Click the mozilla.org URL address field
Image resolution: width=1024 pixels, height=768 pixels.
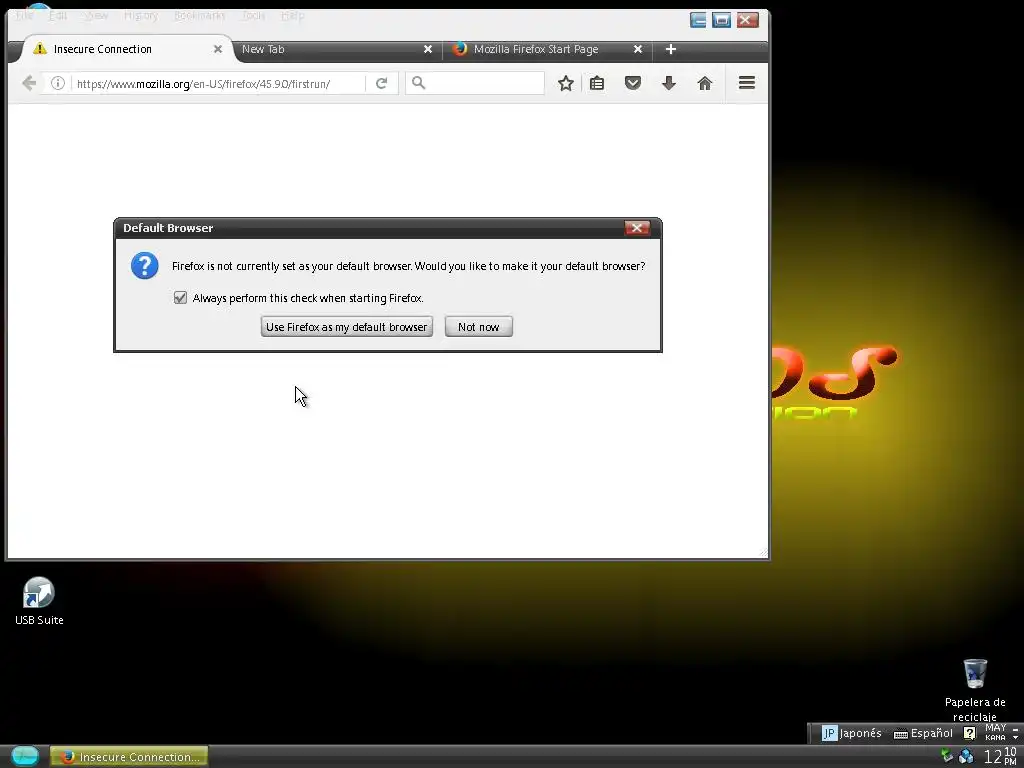pyautogui.click(x=218, y=84)
